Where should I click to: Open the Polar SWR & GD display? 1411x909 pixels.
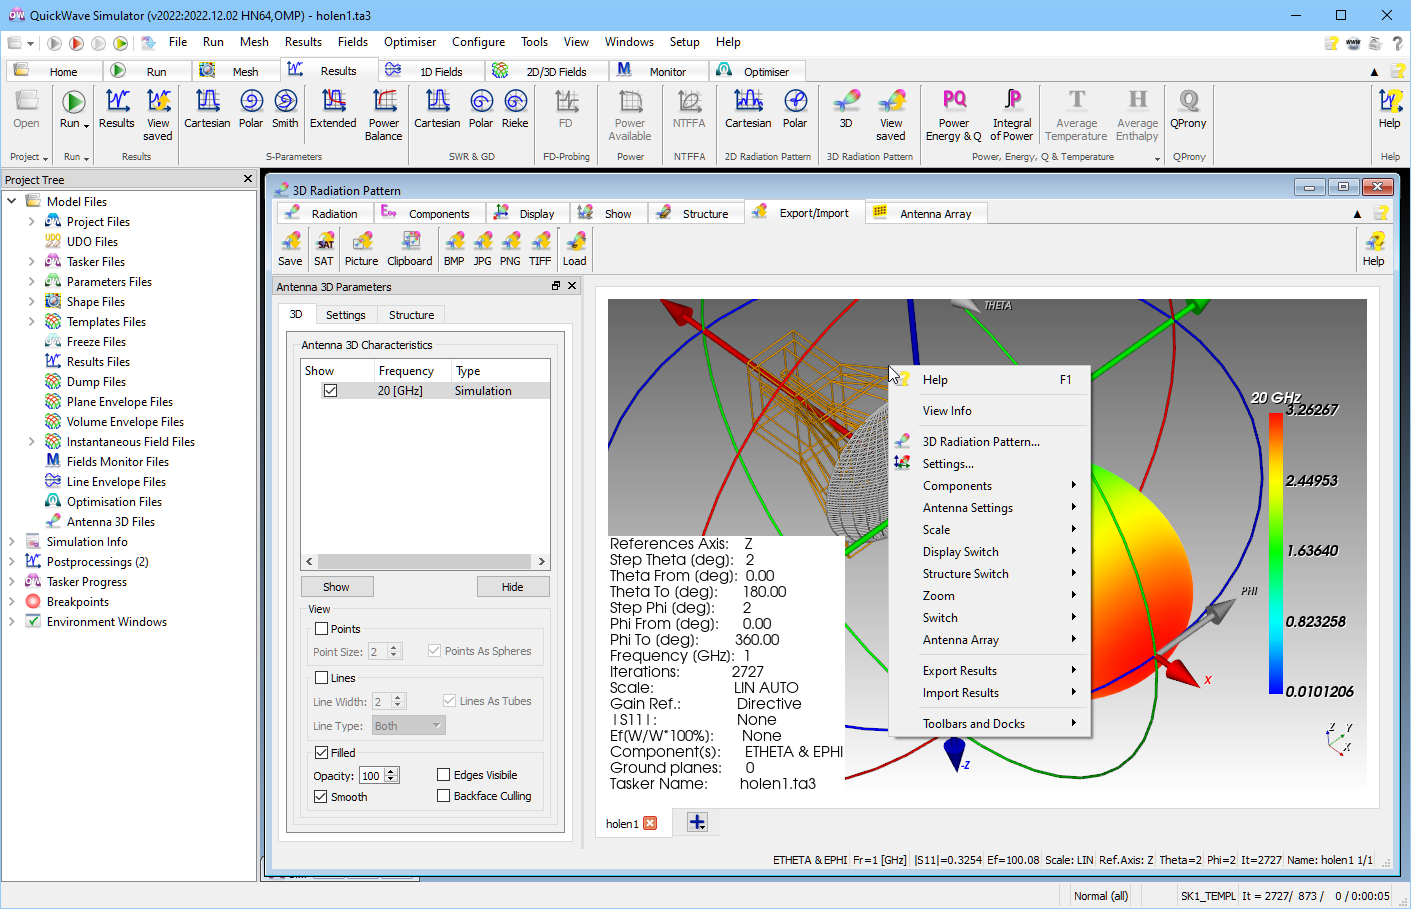481,110
